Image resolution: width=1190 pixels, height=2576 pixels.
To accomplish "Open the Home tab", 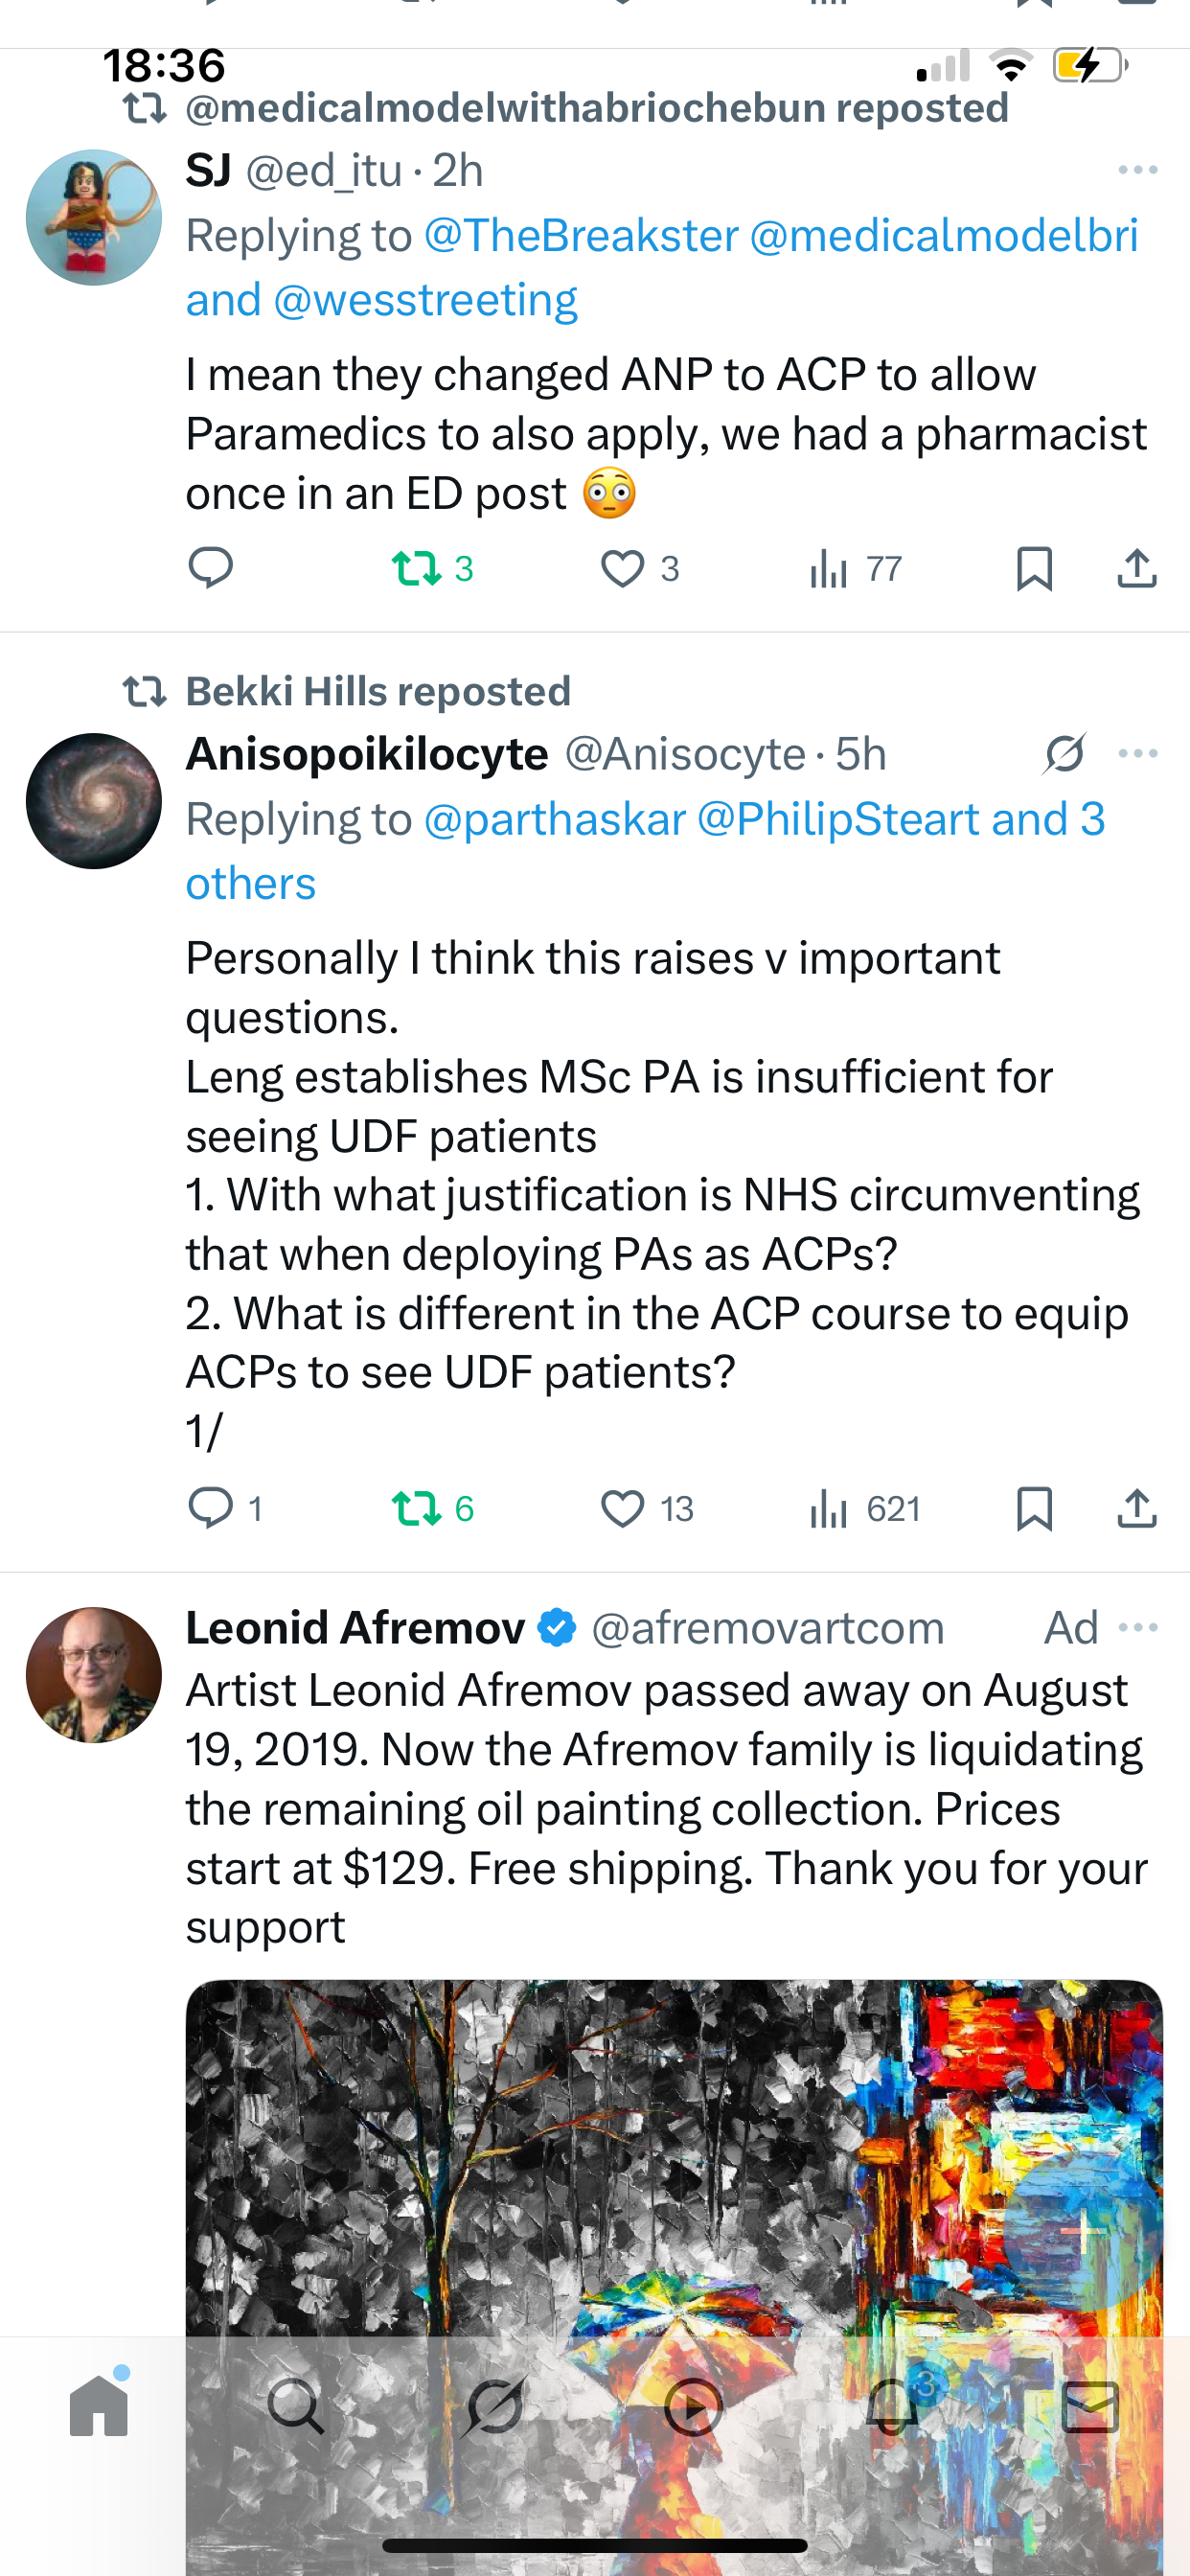I will (x=99, y=2406).
